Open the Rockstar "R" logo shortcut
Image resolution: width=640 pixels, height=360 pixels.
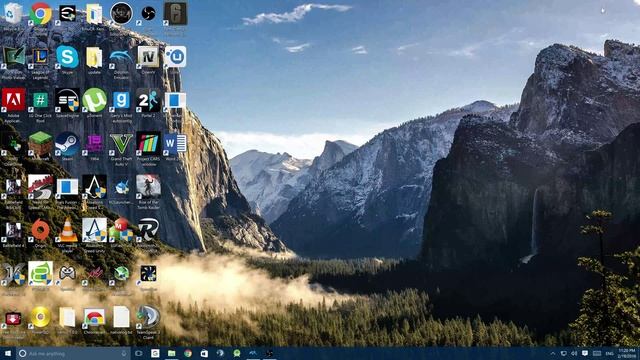pos(148,230)
